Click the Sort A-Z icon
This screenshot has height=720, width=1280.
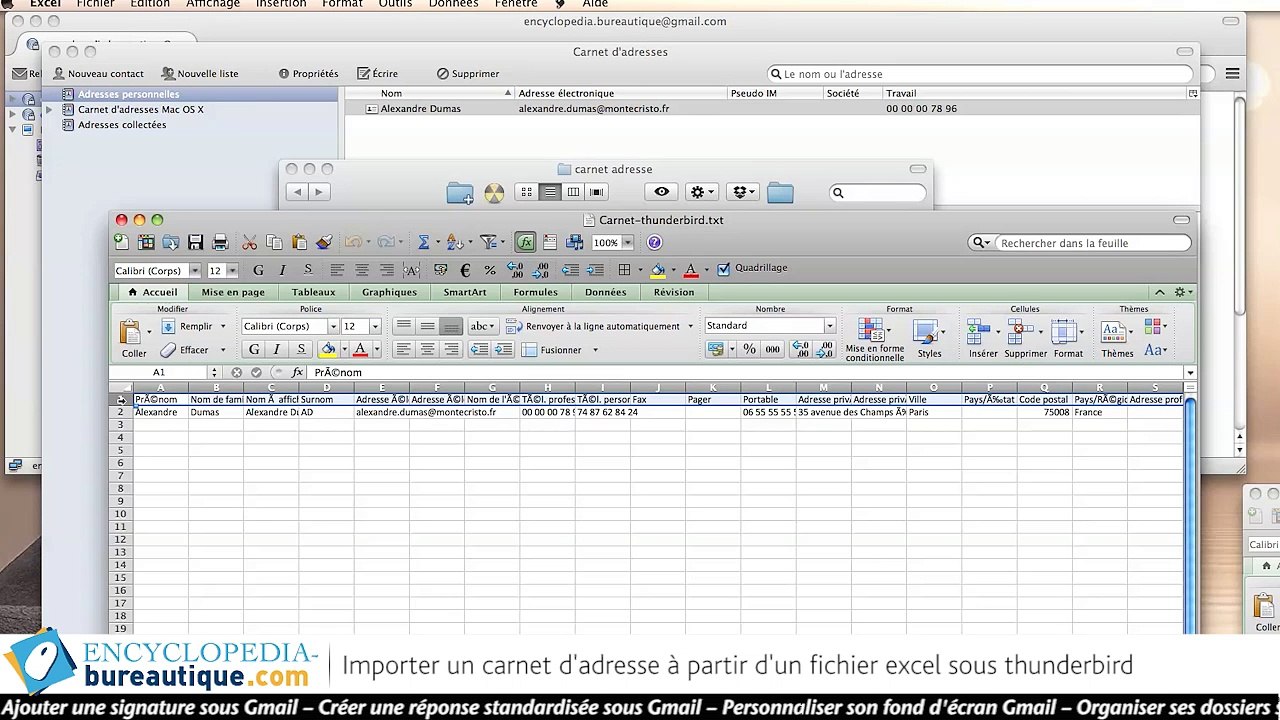click(454, 242)
